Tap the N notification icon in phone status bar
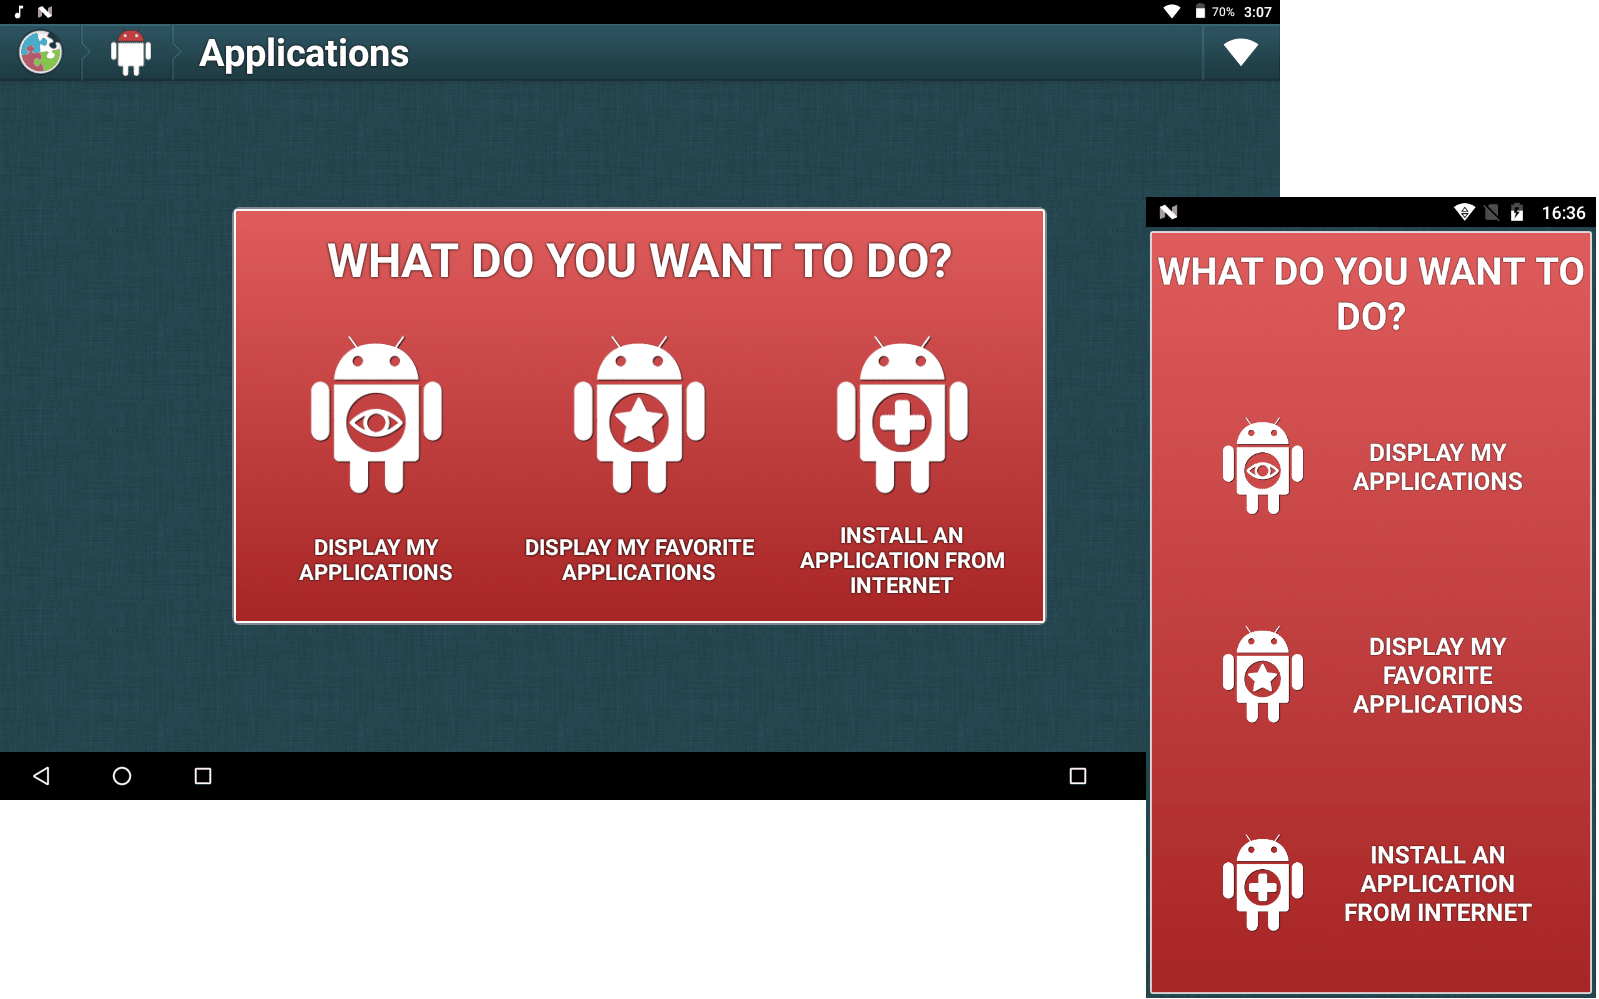1599x999 pixels. pos(1168,212)
